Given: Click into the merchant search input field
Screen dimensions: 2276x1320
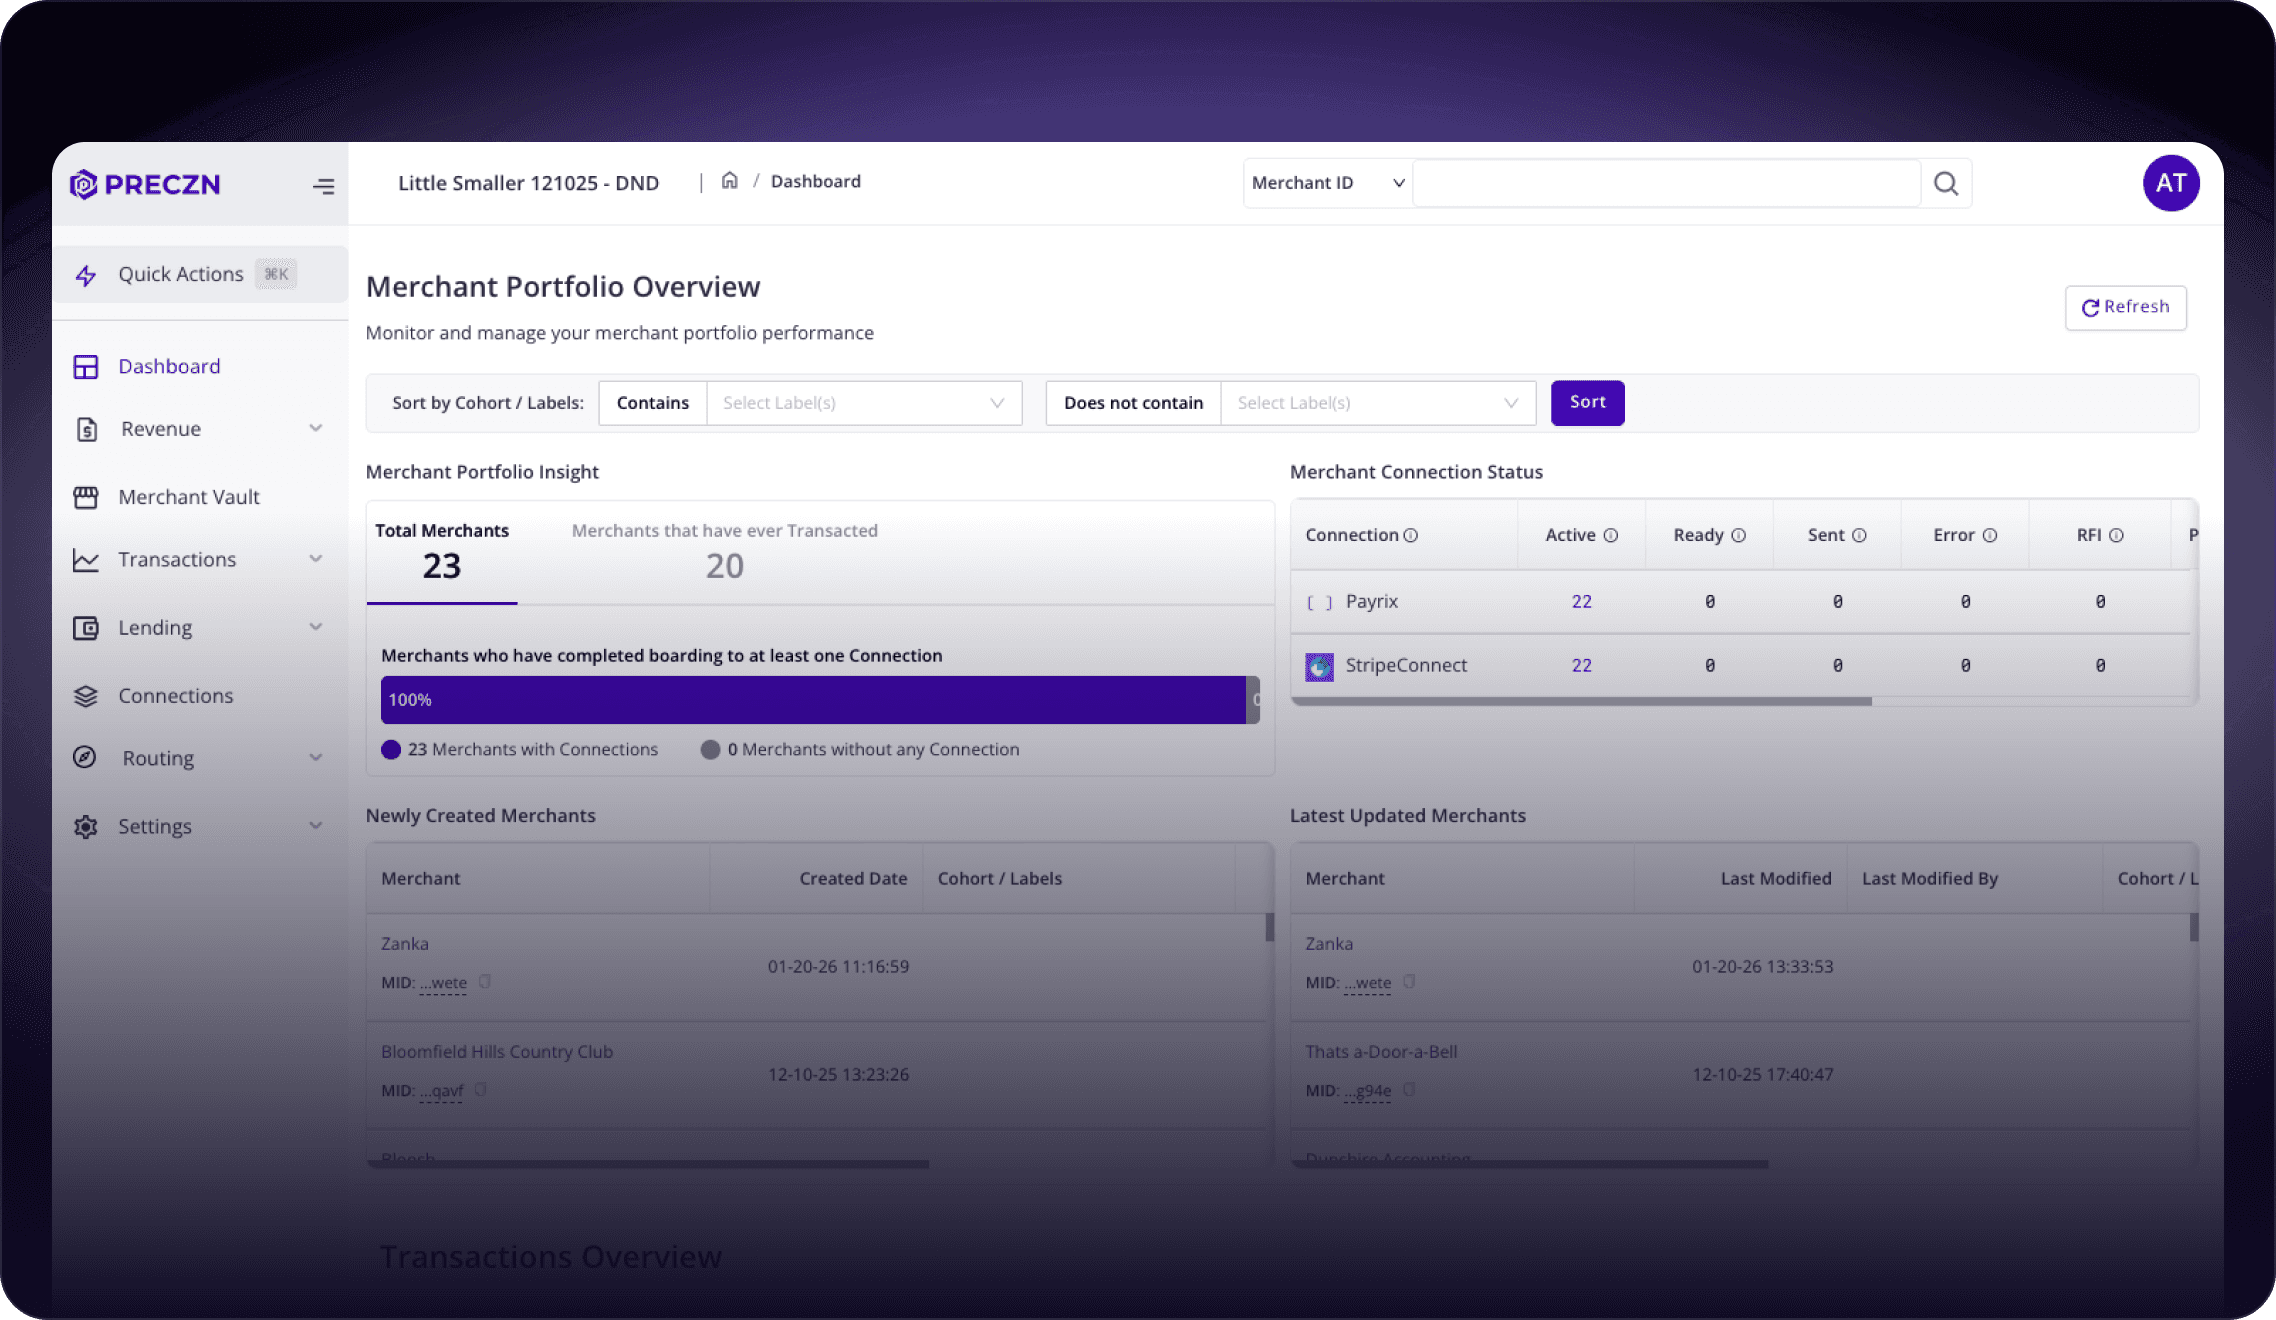Looking at the screenshot, I should [x=1665, y=184].
